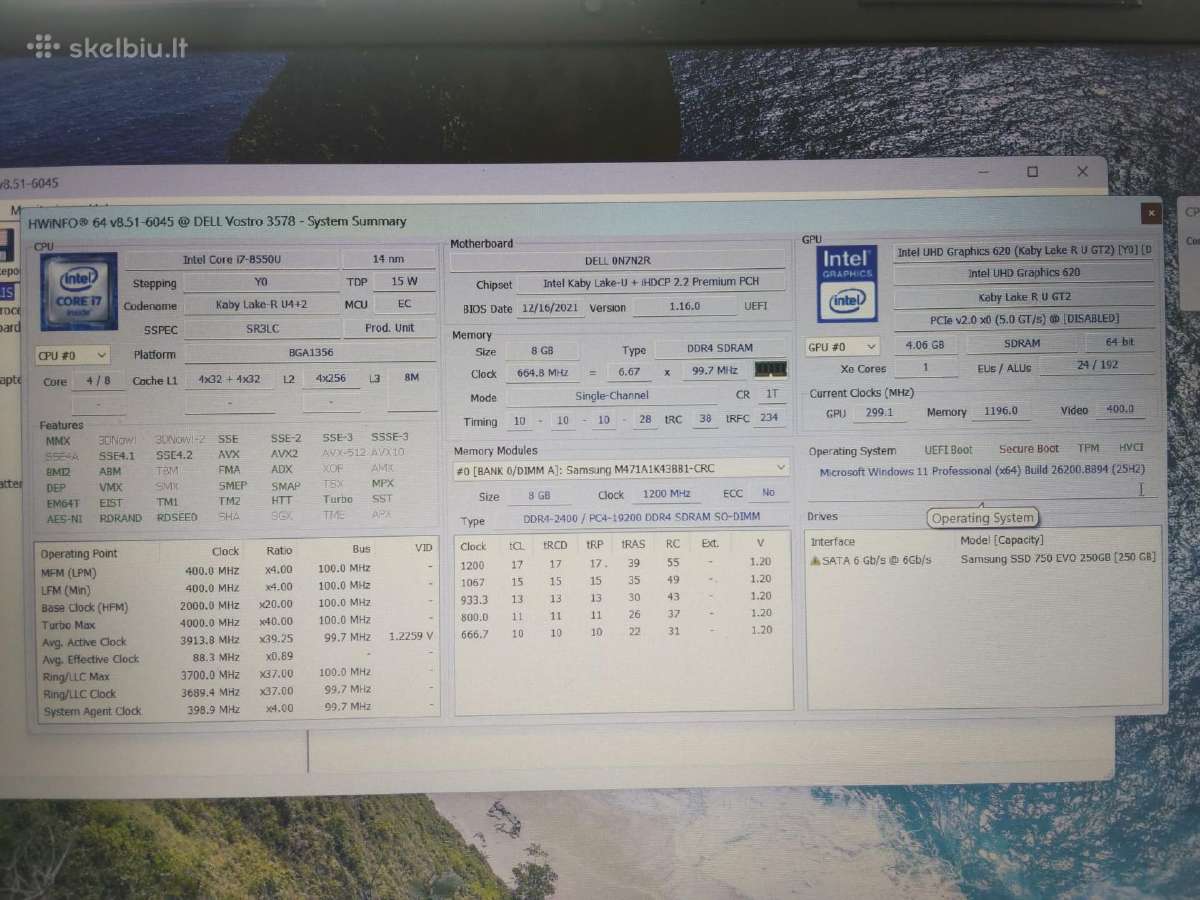Click the Intel Graphics logo

pyautogui.click(x=847, y=284)
